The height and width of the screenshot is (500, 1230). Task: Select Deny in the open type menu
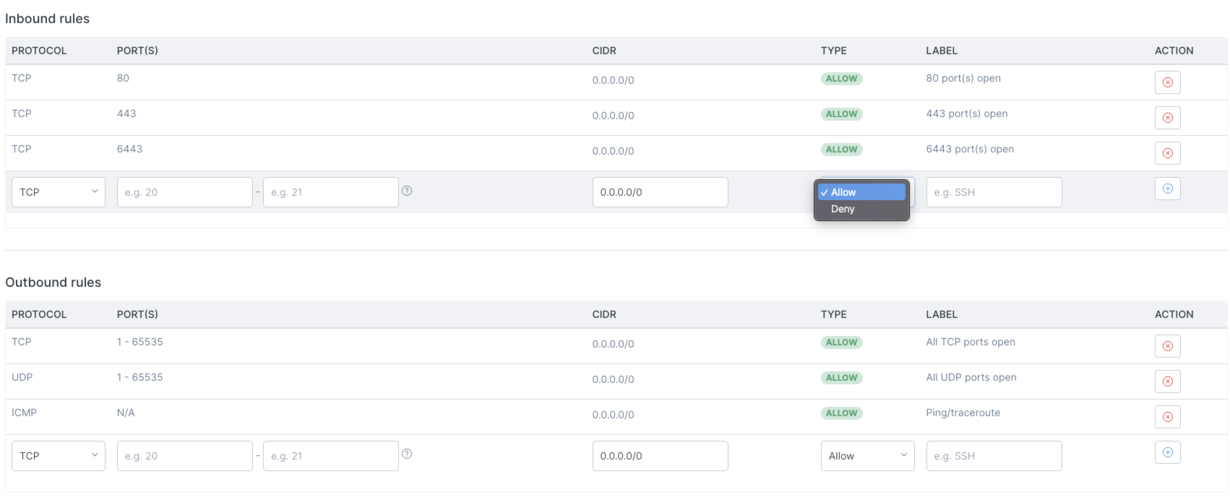861,209
